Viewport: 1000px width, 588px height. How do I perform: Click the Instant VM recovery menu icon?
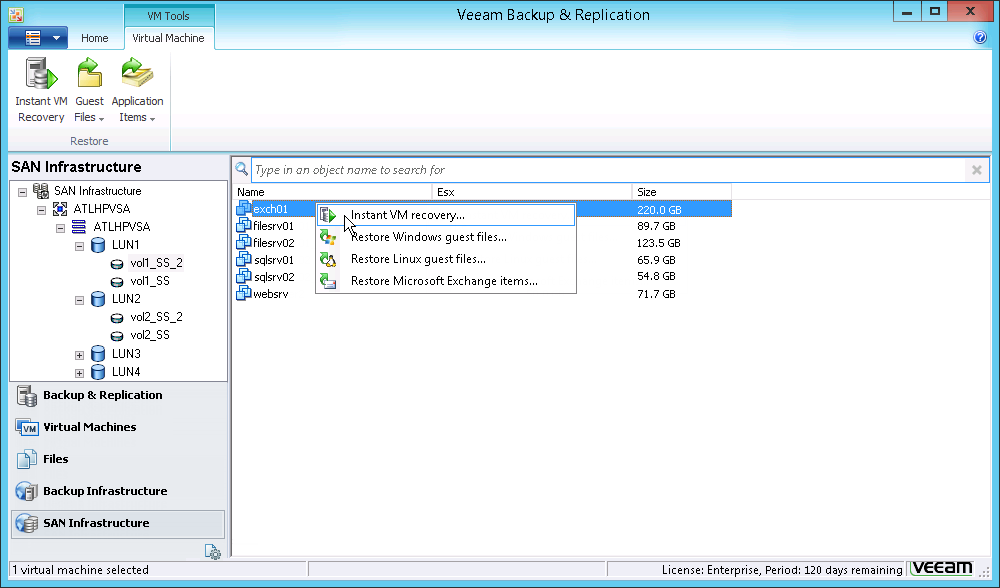point(328,216)
